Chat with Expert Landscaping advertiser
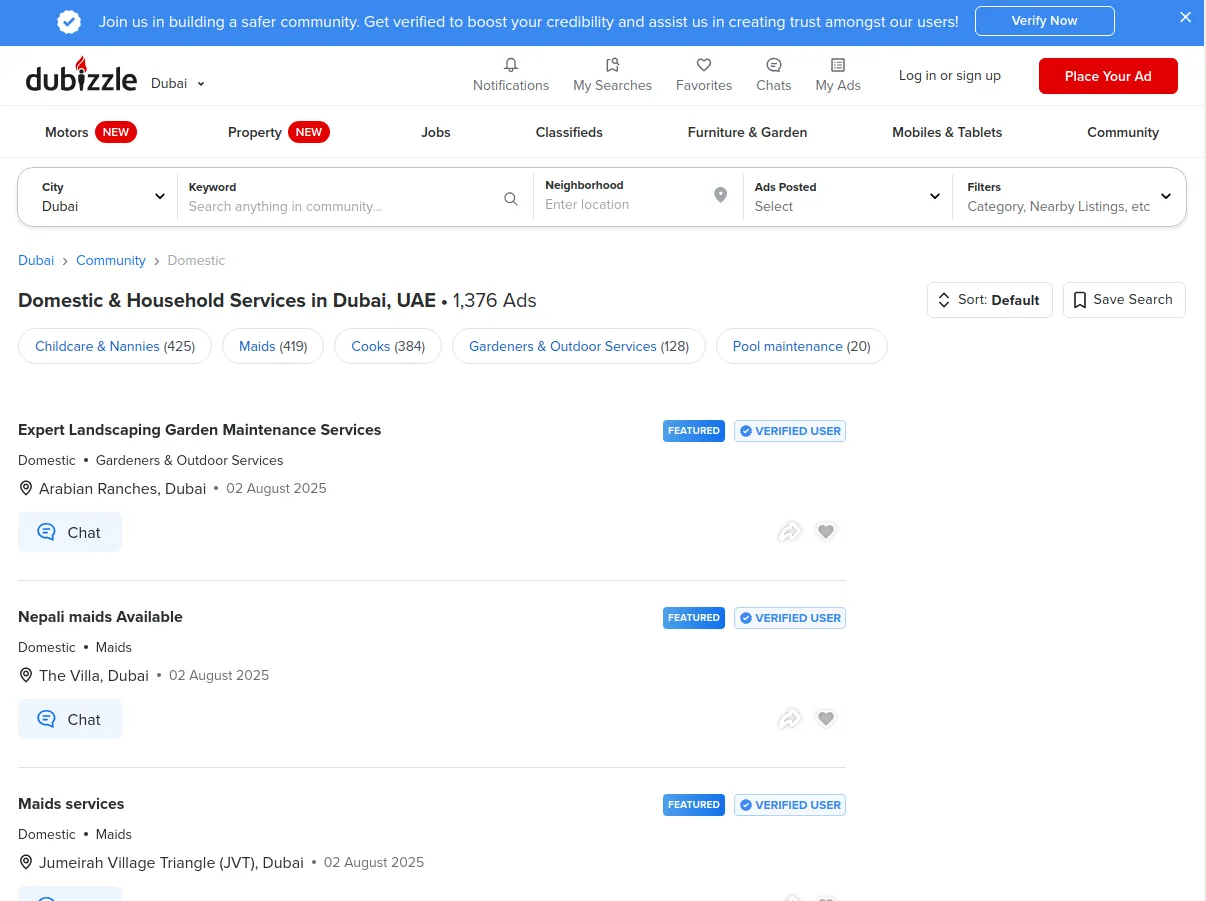The height and width of the screenshot is (901, 1206). [70, 532]
